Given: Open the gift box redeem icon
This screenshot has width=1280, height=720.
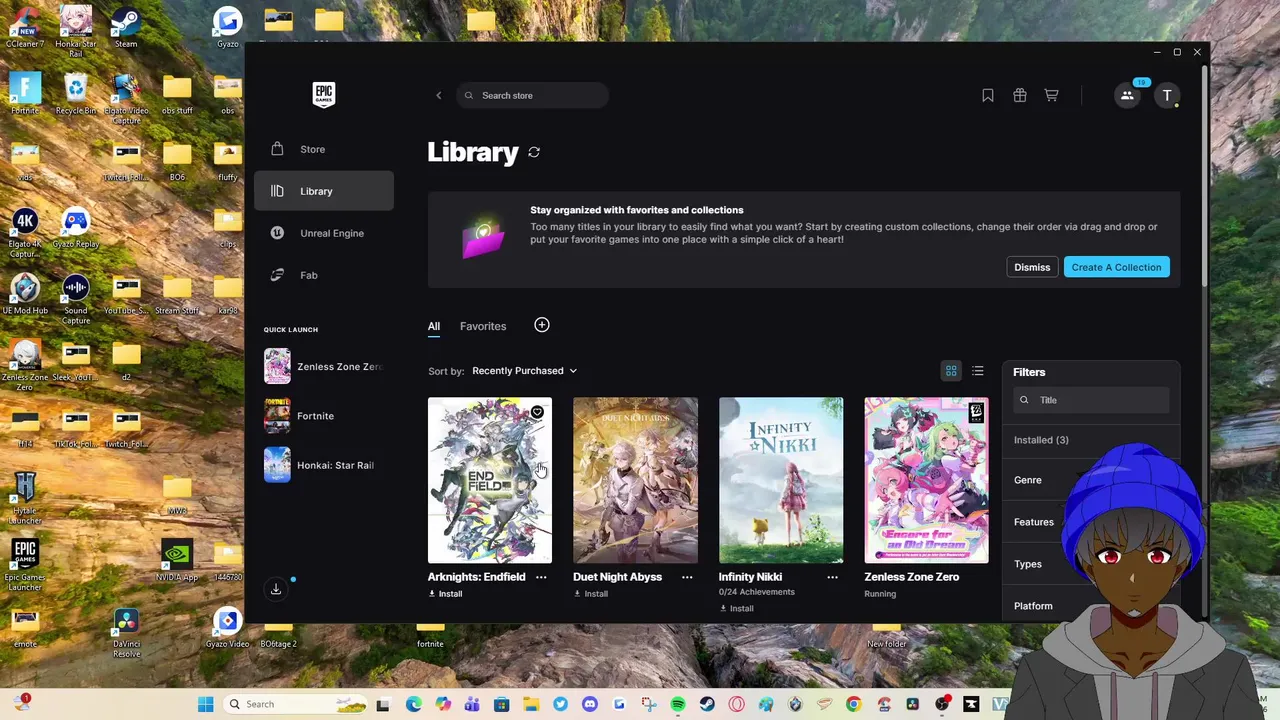Looking at the screenshot, I should pos(1020,95).
